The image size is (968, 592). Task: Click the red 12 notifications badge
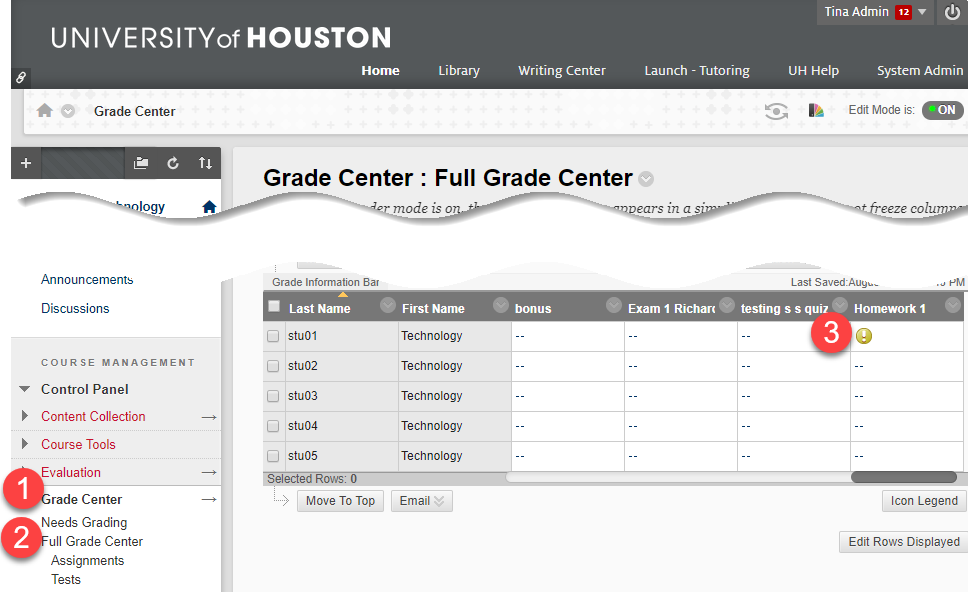(x=904, y=12)
